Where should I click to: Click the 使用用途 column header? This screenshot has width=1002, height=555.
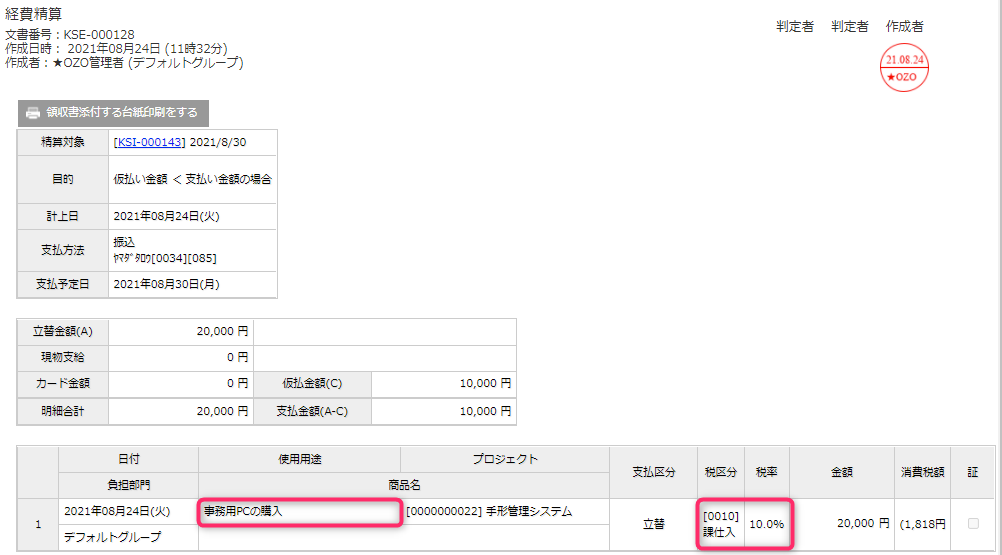tap(299, 459)
